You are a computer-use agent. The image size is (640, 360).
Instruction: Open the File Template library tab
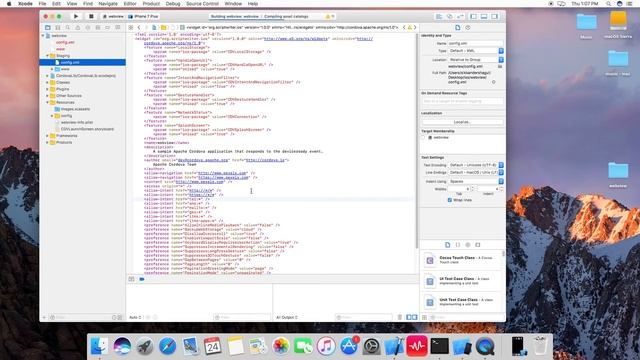[448, 244]
